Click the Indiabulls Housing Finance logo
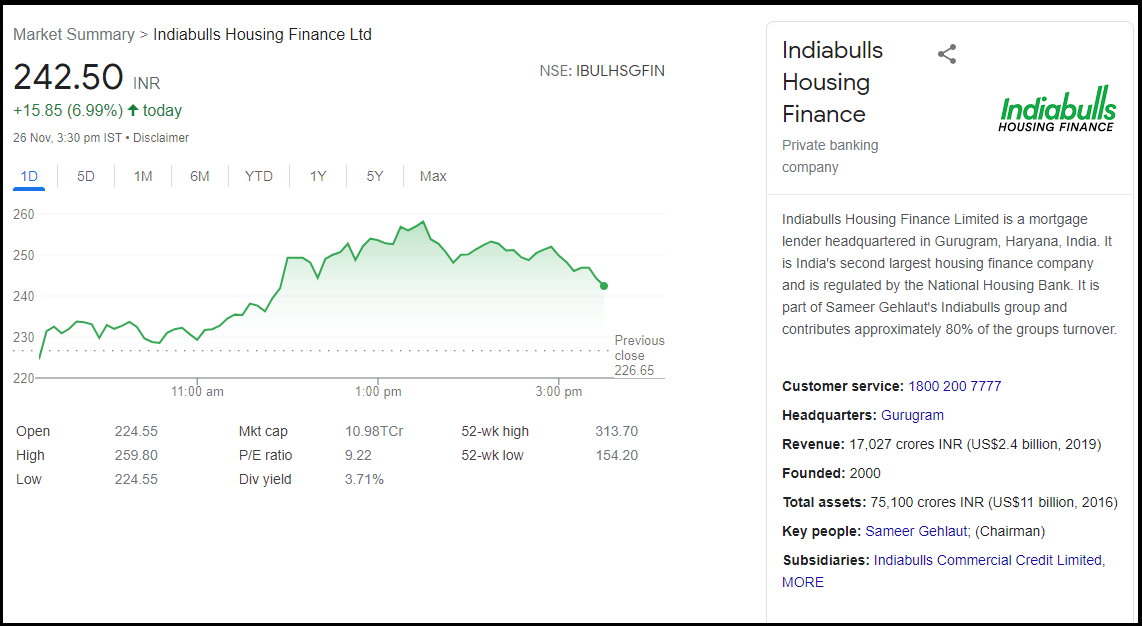The width and height of the screenshot is (1142, 626). click(x=1057, y=109)
